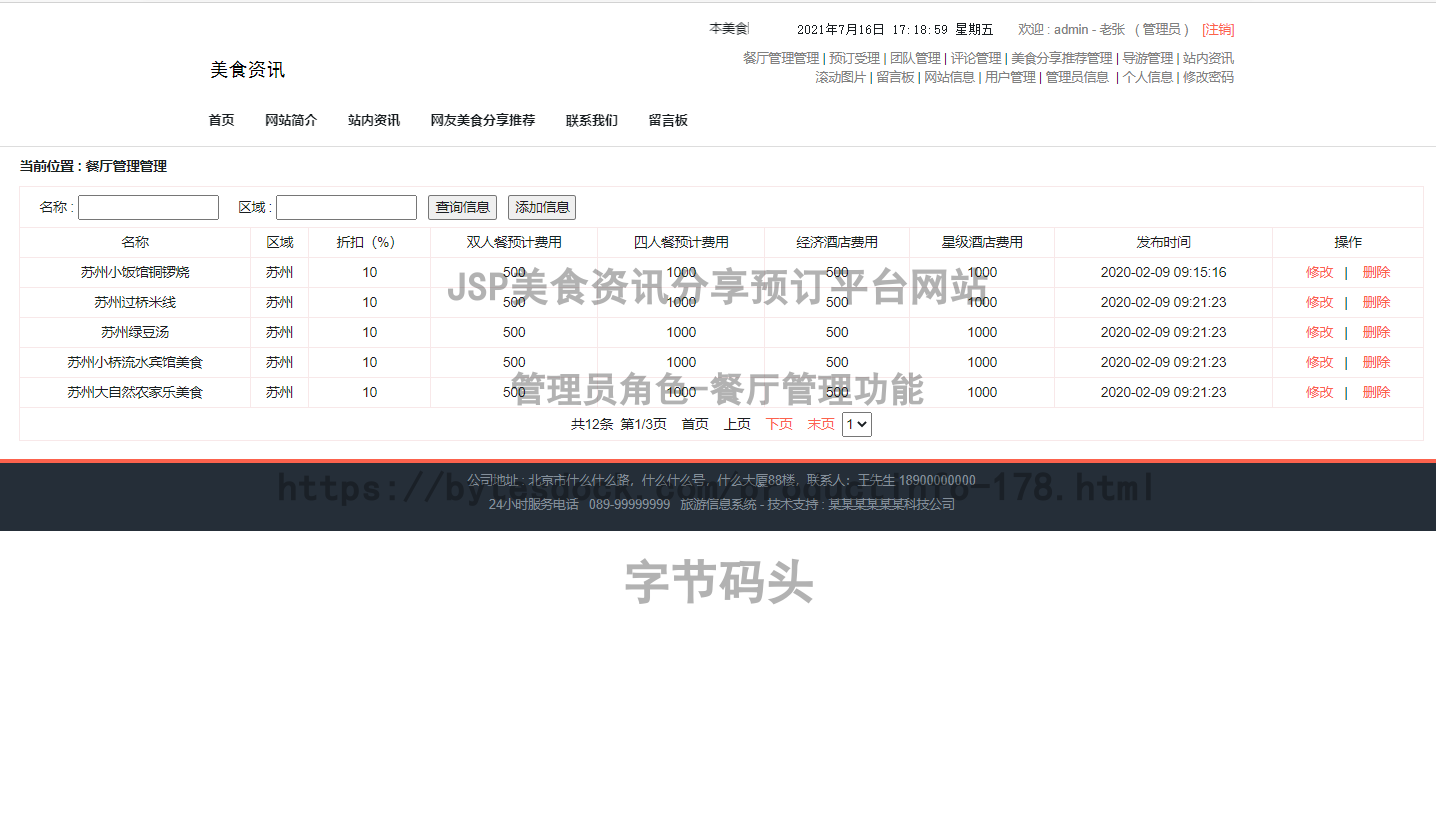Click 删除 for 苏州过桥米线
This screenshot has width=1436, height=826.
coord(1376,302)
